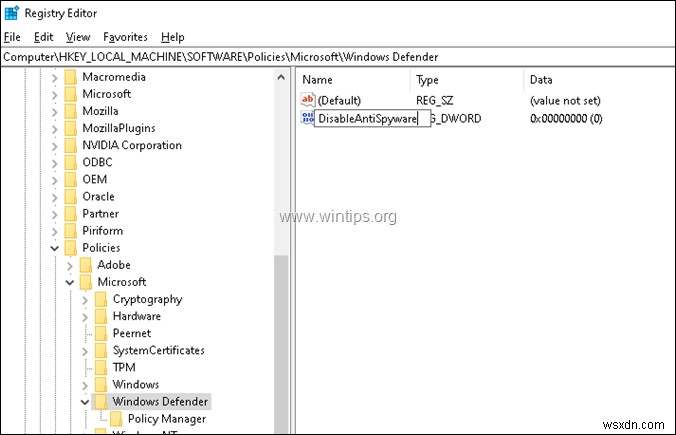Select the SystemCertificates folder icon
This screenshot has height=435, width=676.
coord(101,350)
